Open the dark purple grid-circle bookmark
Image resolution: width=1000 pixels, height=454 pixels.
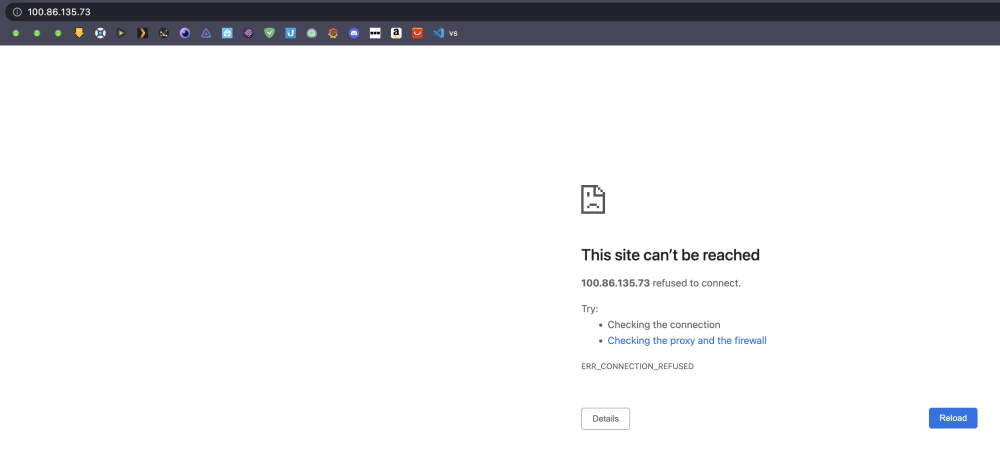point(248,33)
